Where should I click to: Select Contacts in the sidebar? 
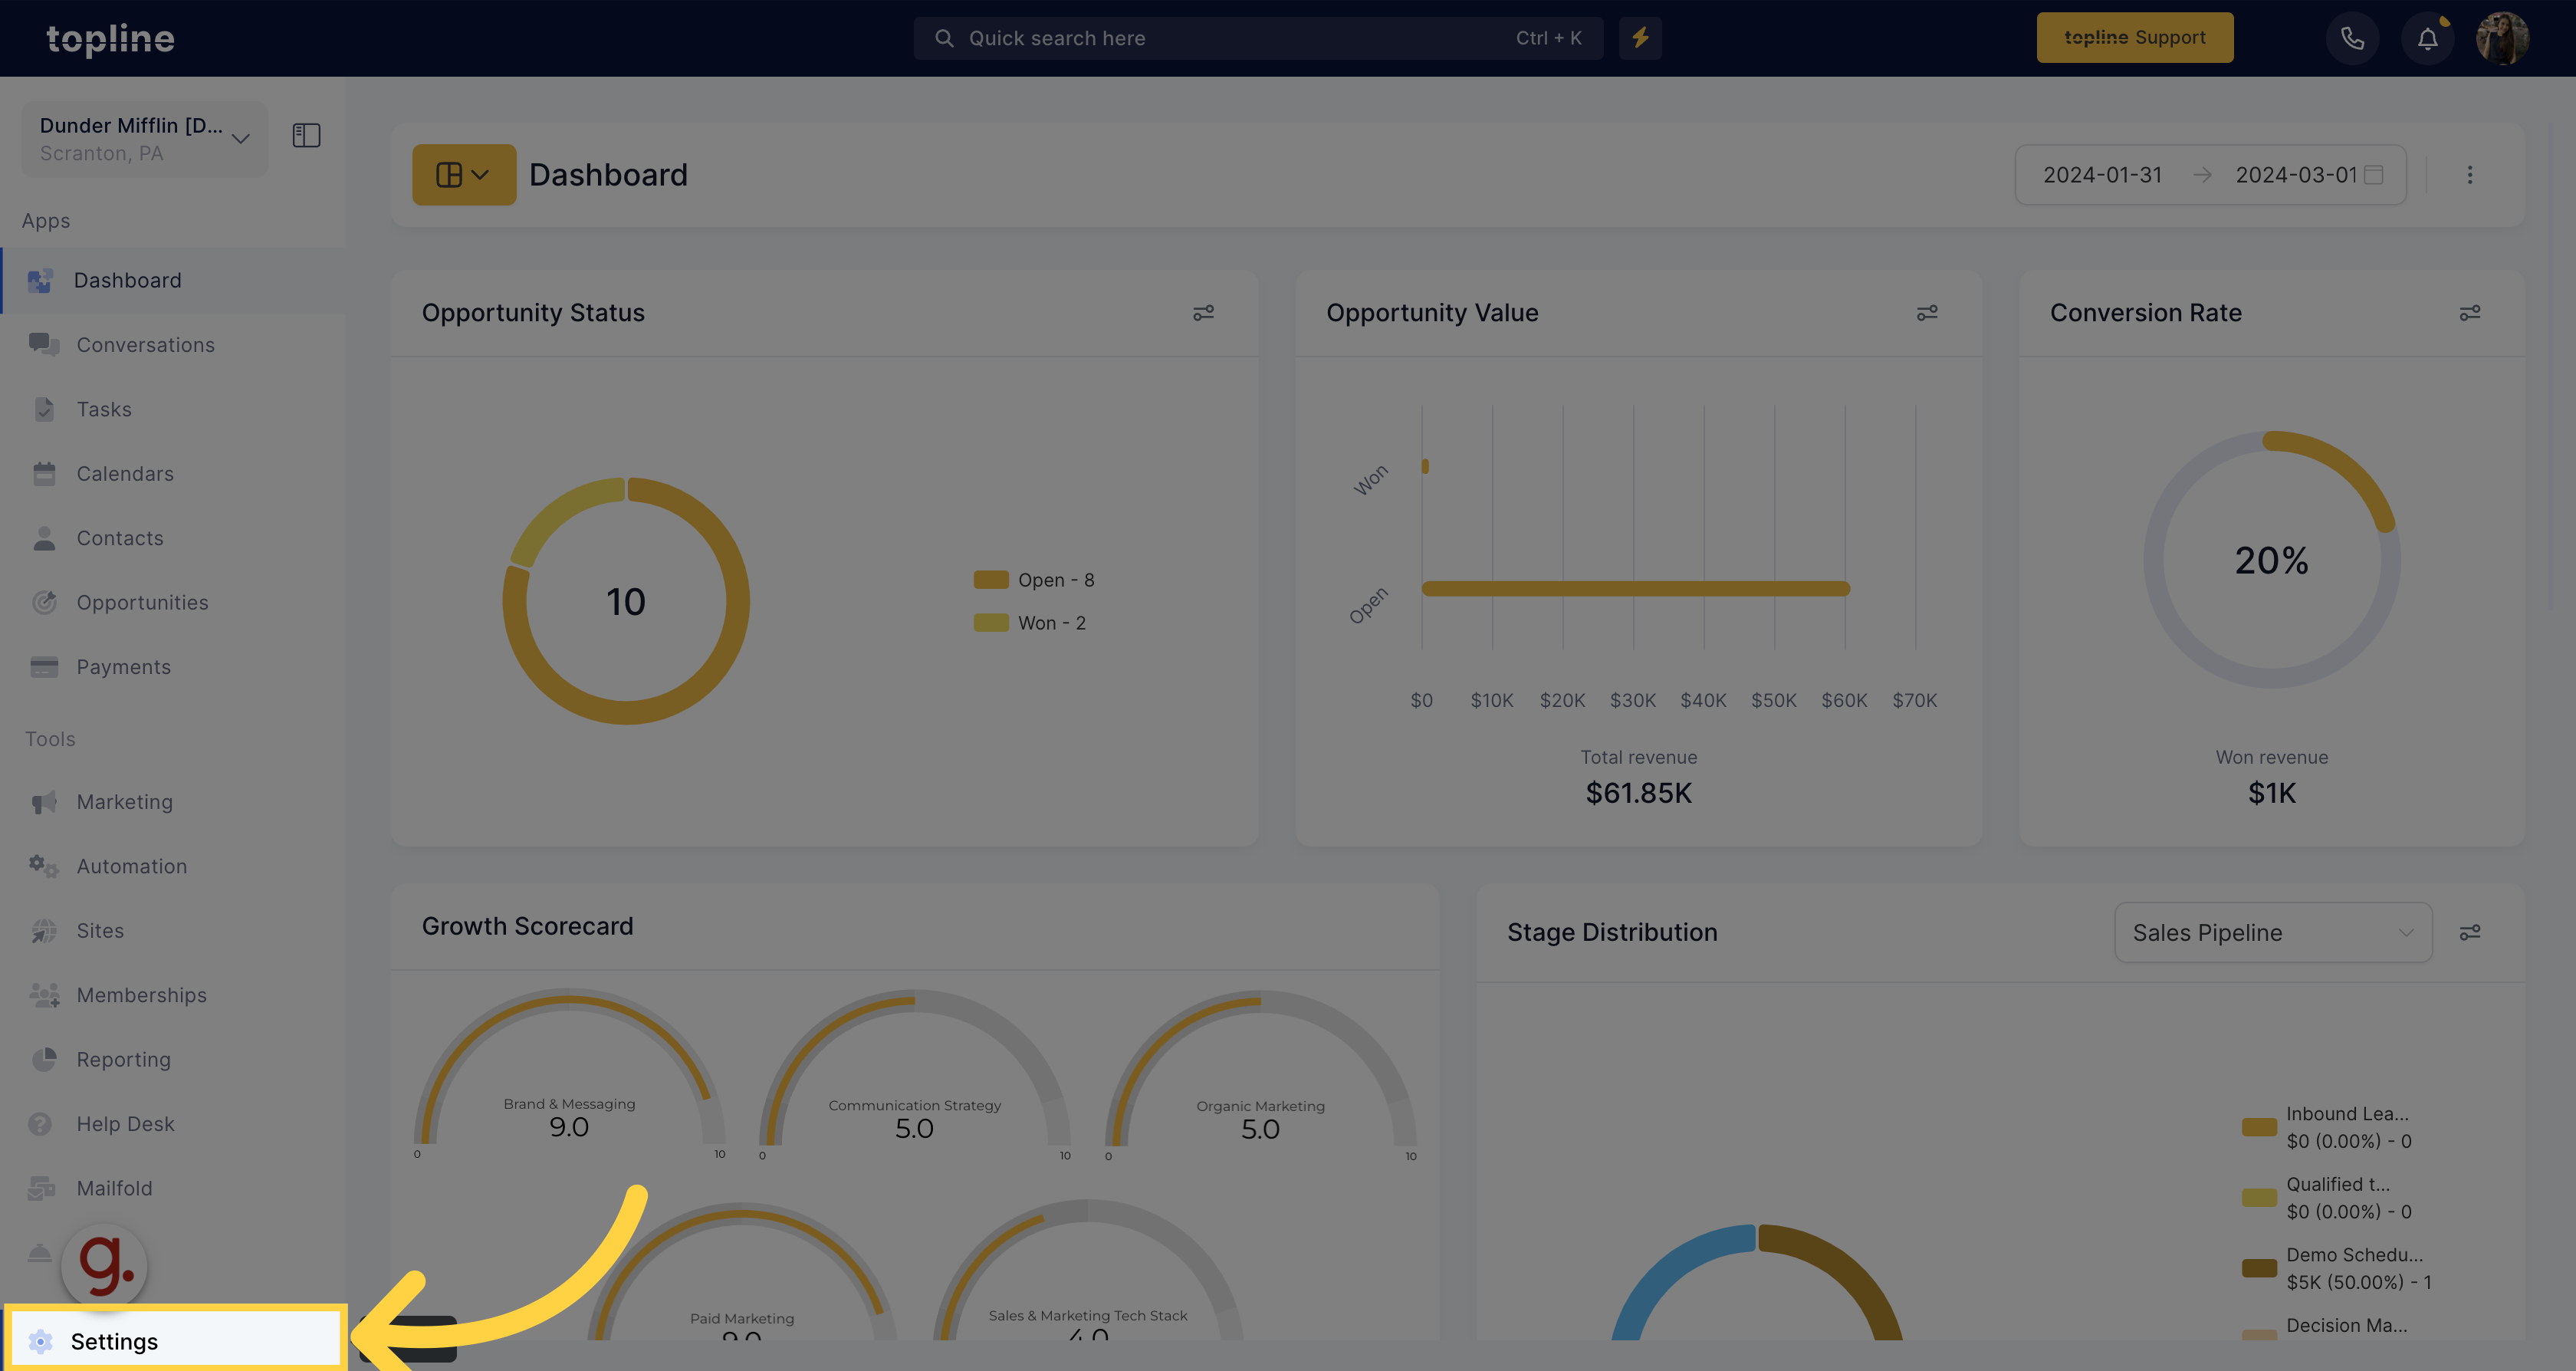point(120,538)
